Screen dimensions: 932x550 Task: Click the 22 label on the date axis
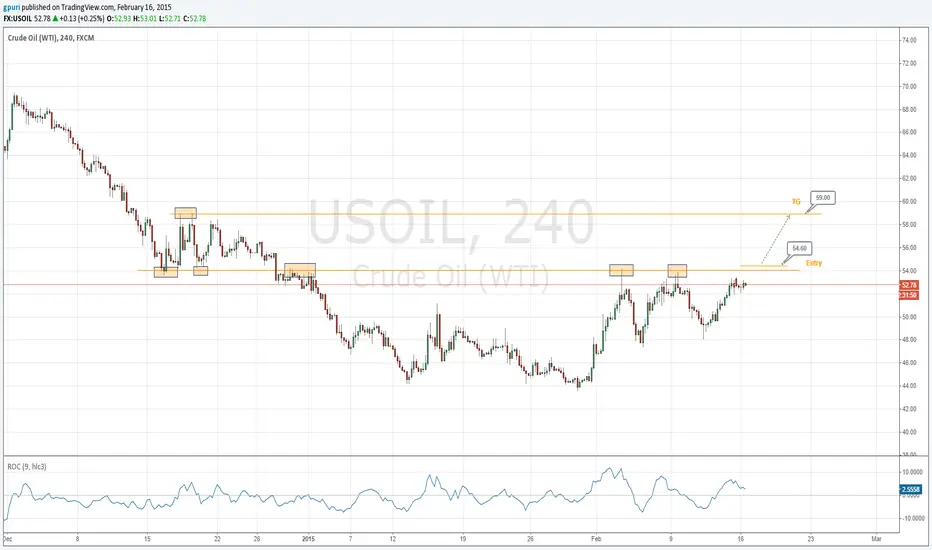click(218, 539)
